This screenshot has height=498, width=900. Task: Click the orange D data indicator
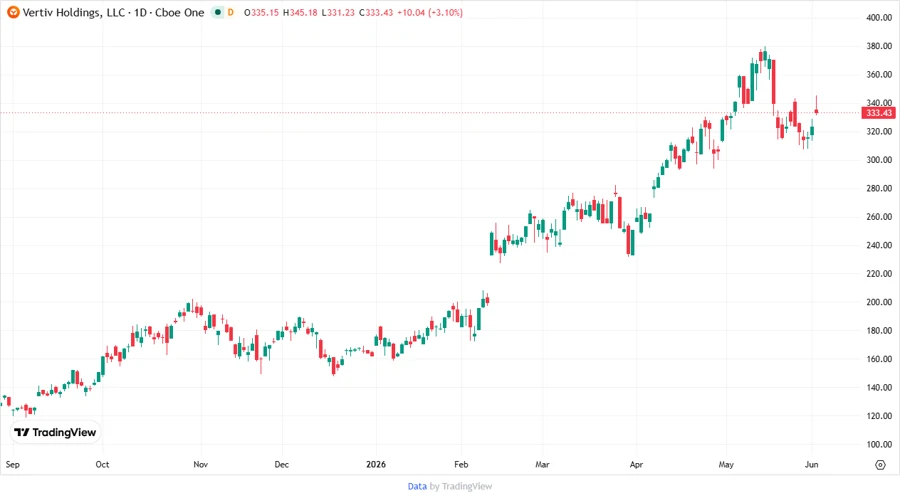231,12
